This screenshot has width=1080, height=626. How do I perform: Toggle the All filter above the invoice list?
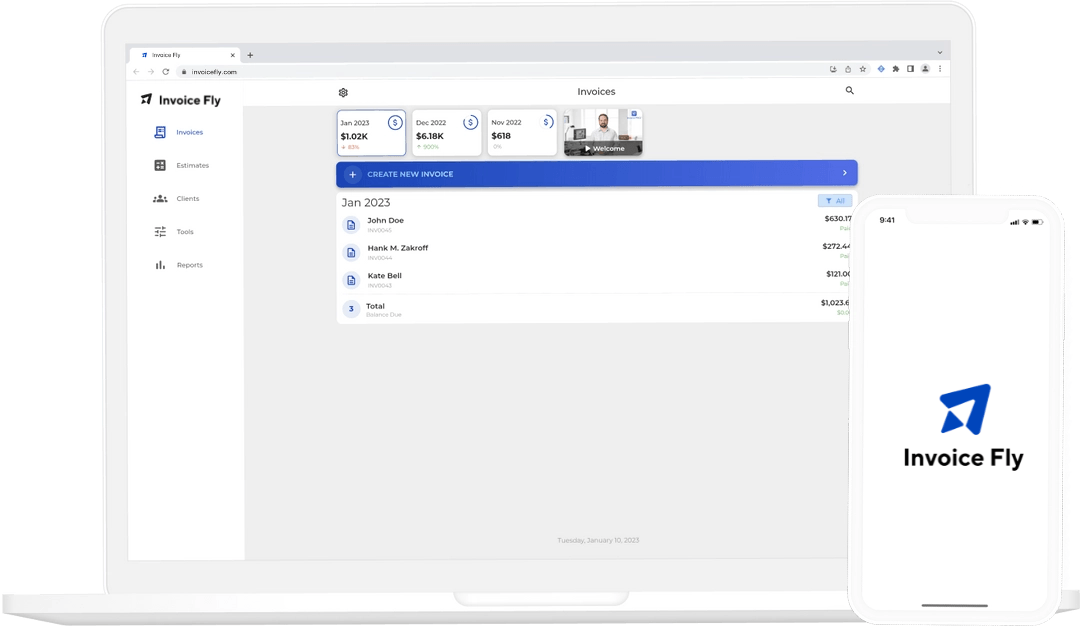click(x=835, y=200)
